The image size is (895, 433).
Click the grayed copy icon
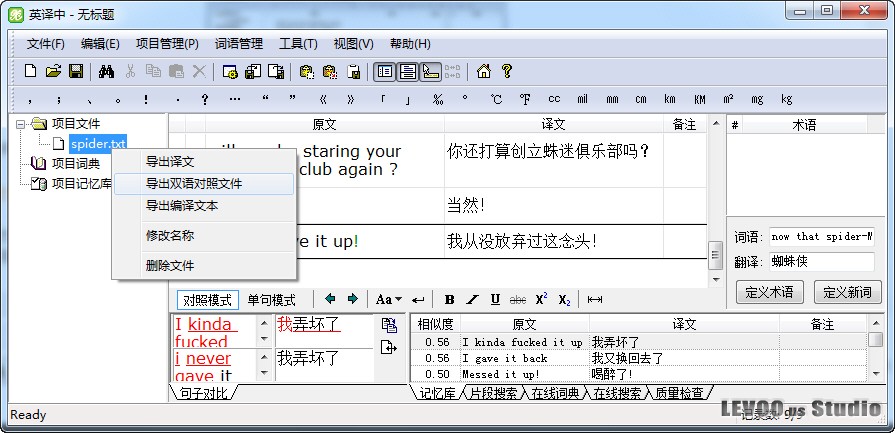(153, 71)
